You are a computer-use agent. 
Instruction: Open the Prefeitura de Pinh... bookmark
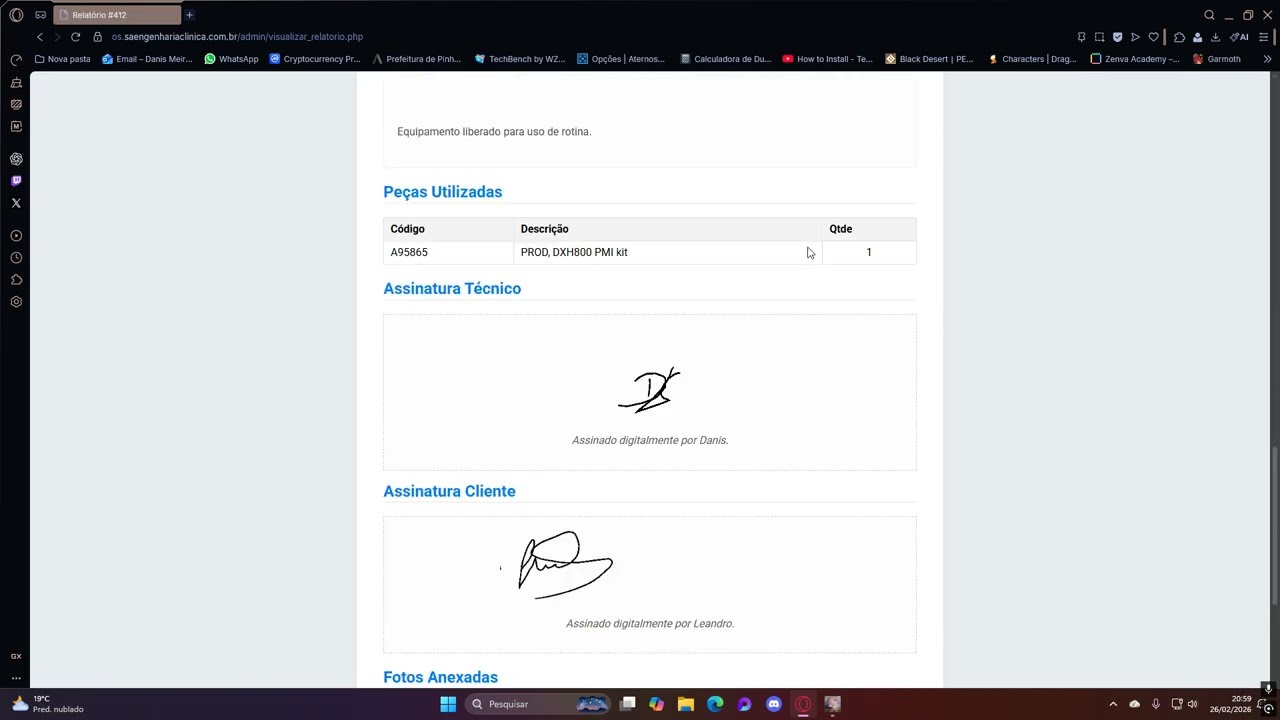tap(416, 59)
